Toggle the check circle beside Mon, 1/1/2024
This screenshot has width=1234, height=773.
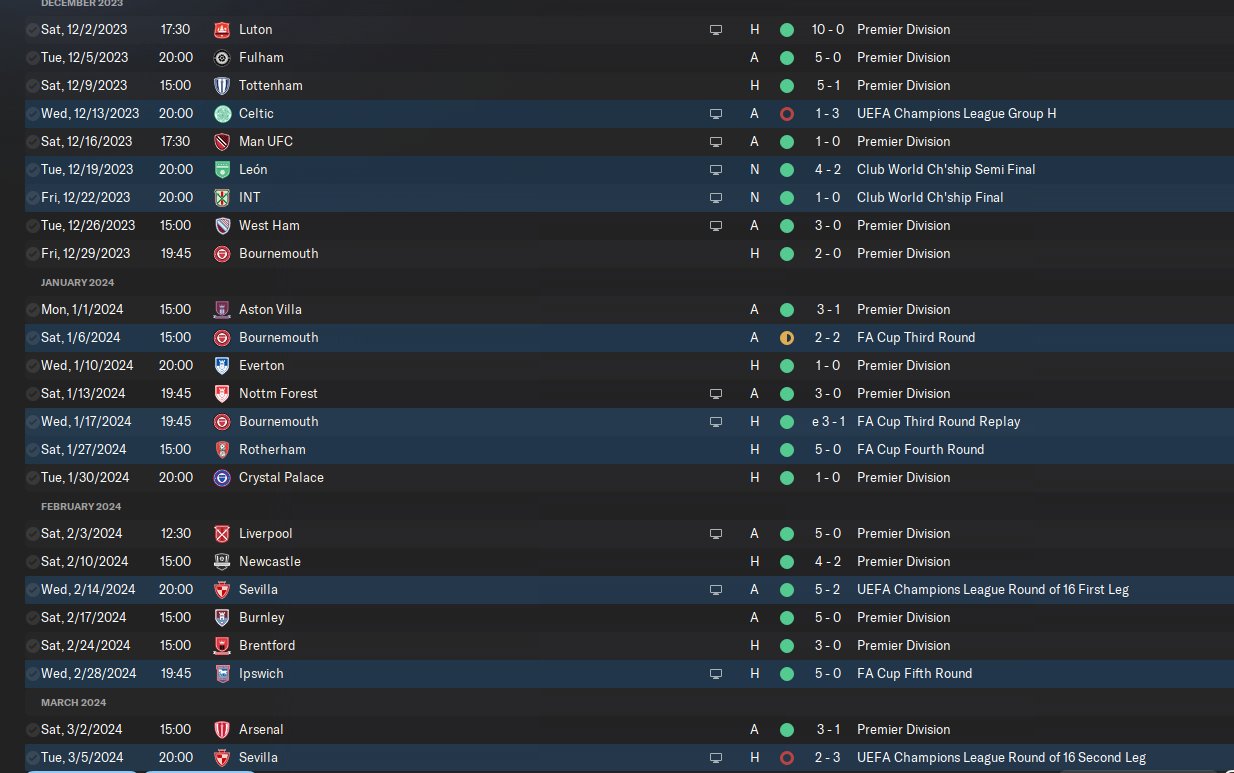(33, 310)
